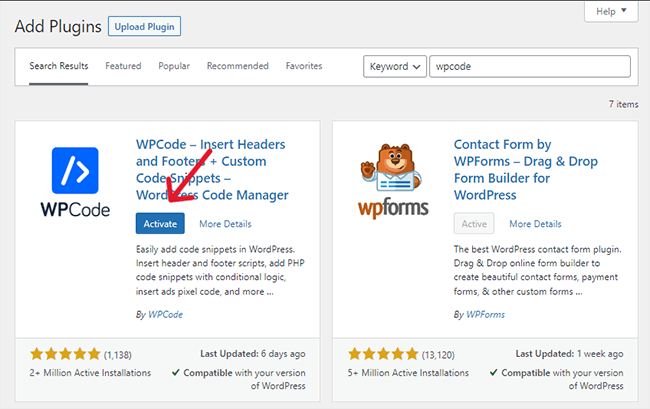Click the Add Plugins page heading

point(58,27)
